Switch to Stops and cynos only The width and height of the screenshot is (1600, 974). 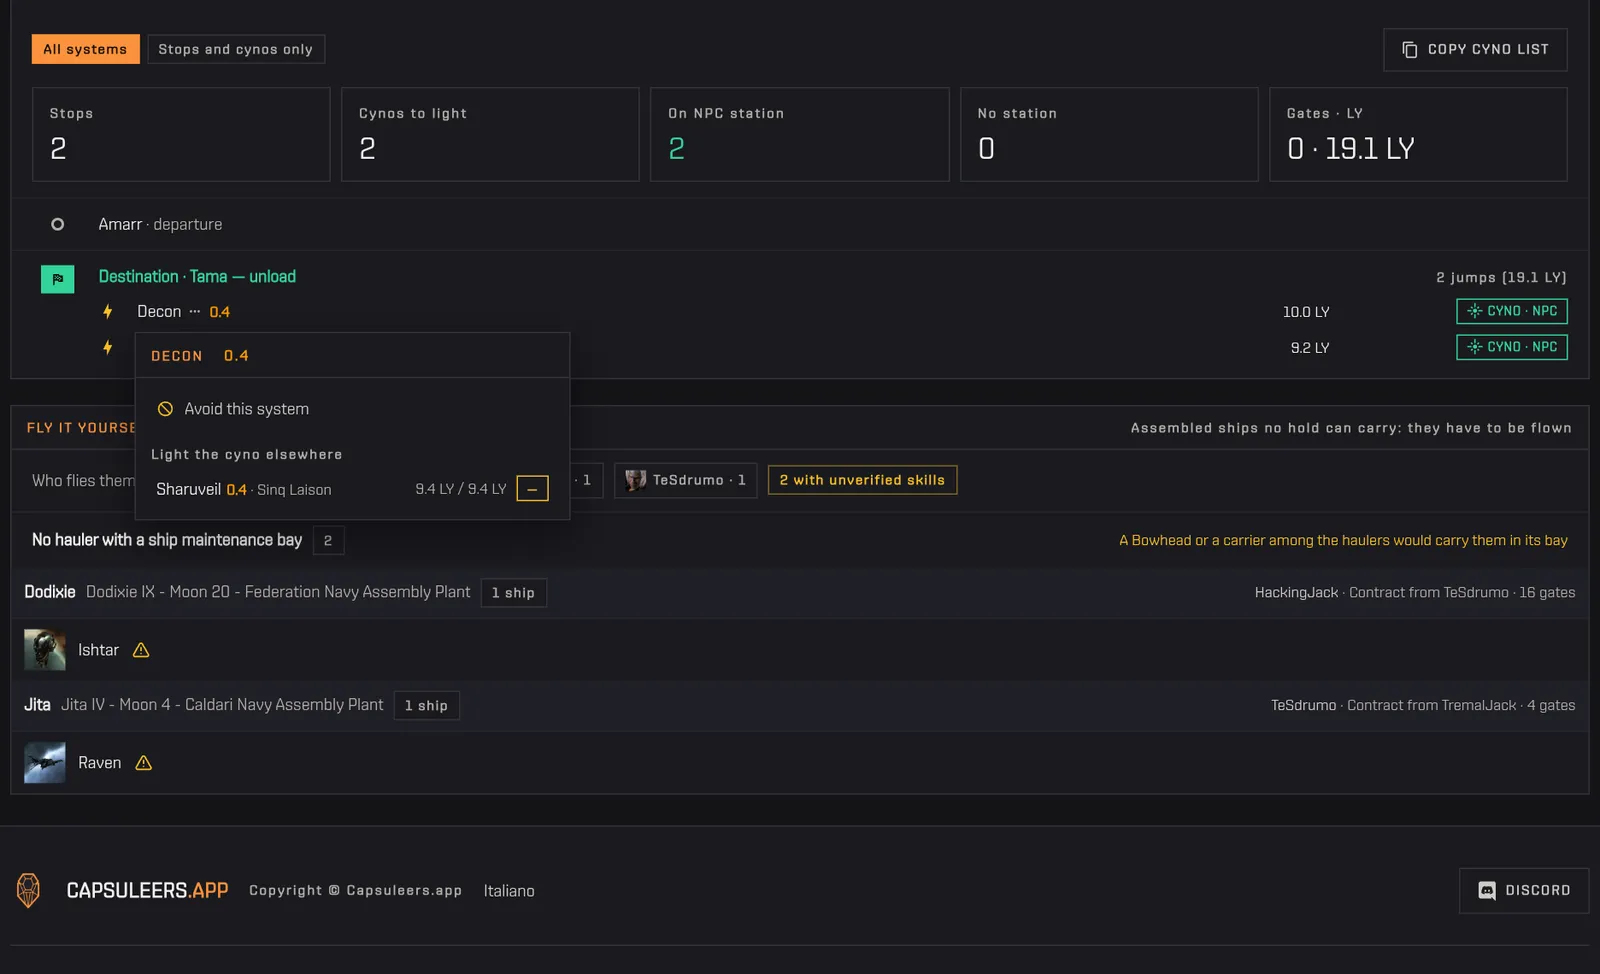235,49
